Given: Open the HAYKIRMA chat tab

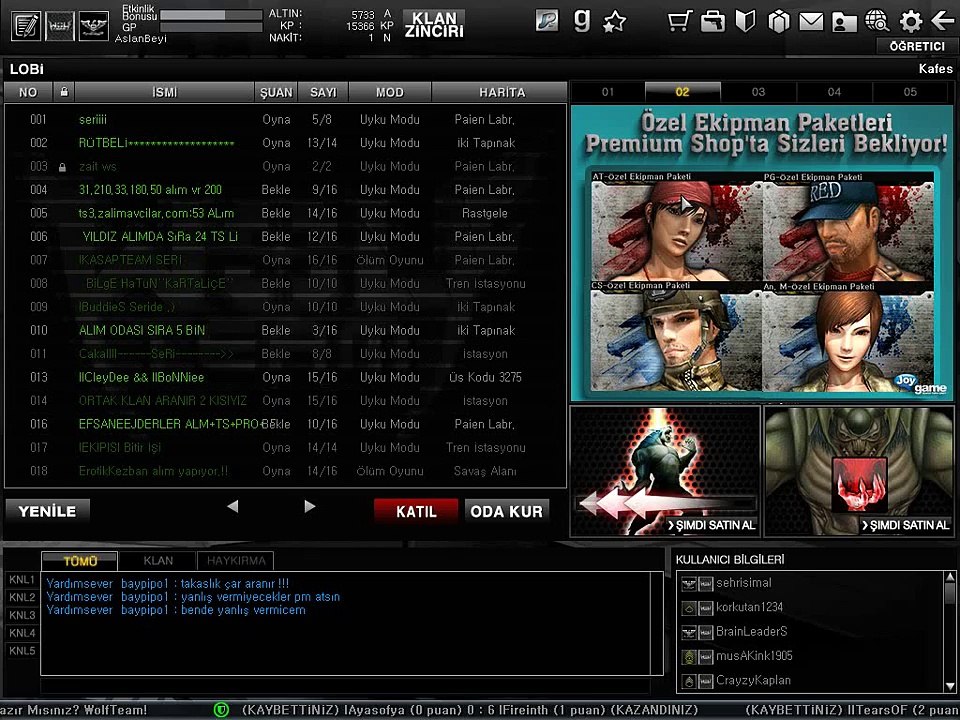Looking at the screenshot, I should click(x=236, y=561).
